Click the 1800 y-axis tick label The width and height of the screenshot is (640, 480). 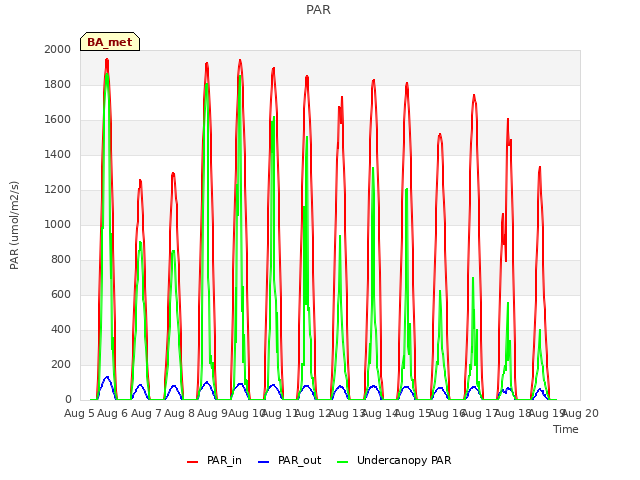coord(58,84)
